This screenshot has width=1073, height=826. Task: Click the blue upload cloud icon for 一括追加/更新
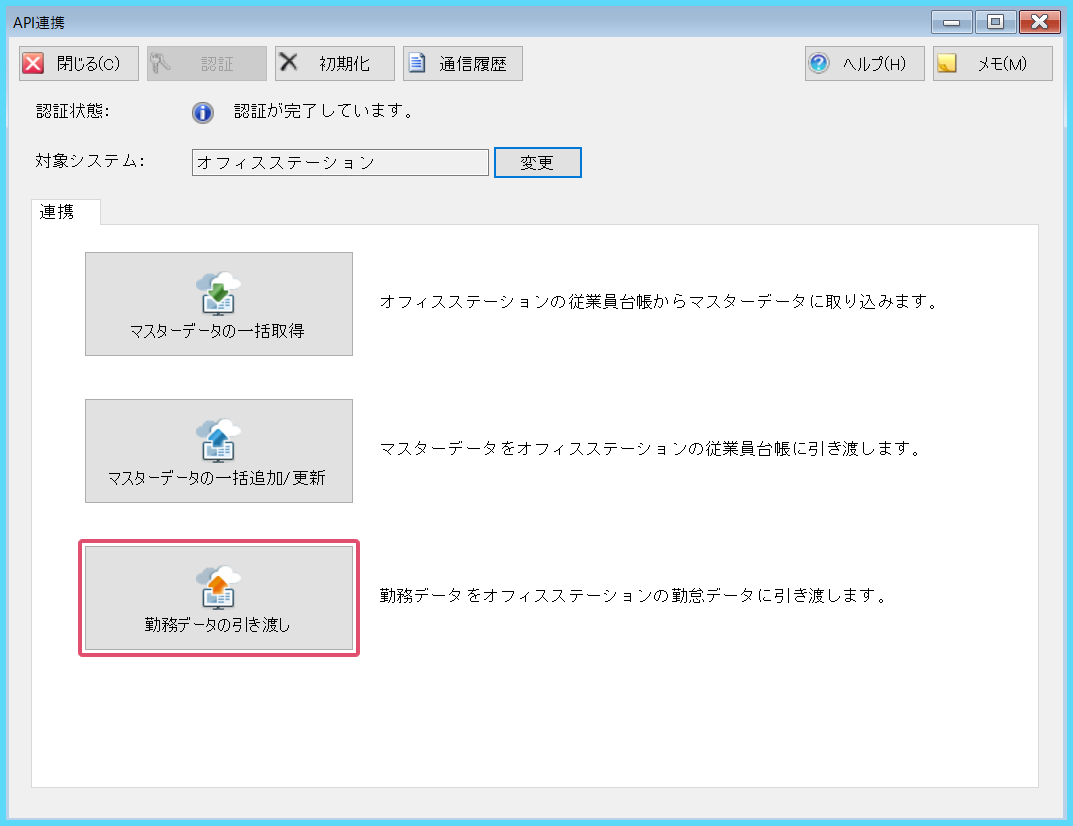click(218, 441)
